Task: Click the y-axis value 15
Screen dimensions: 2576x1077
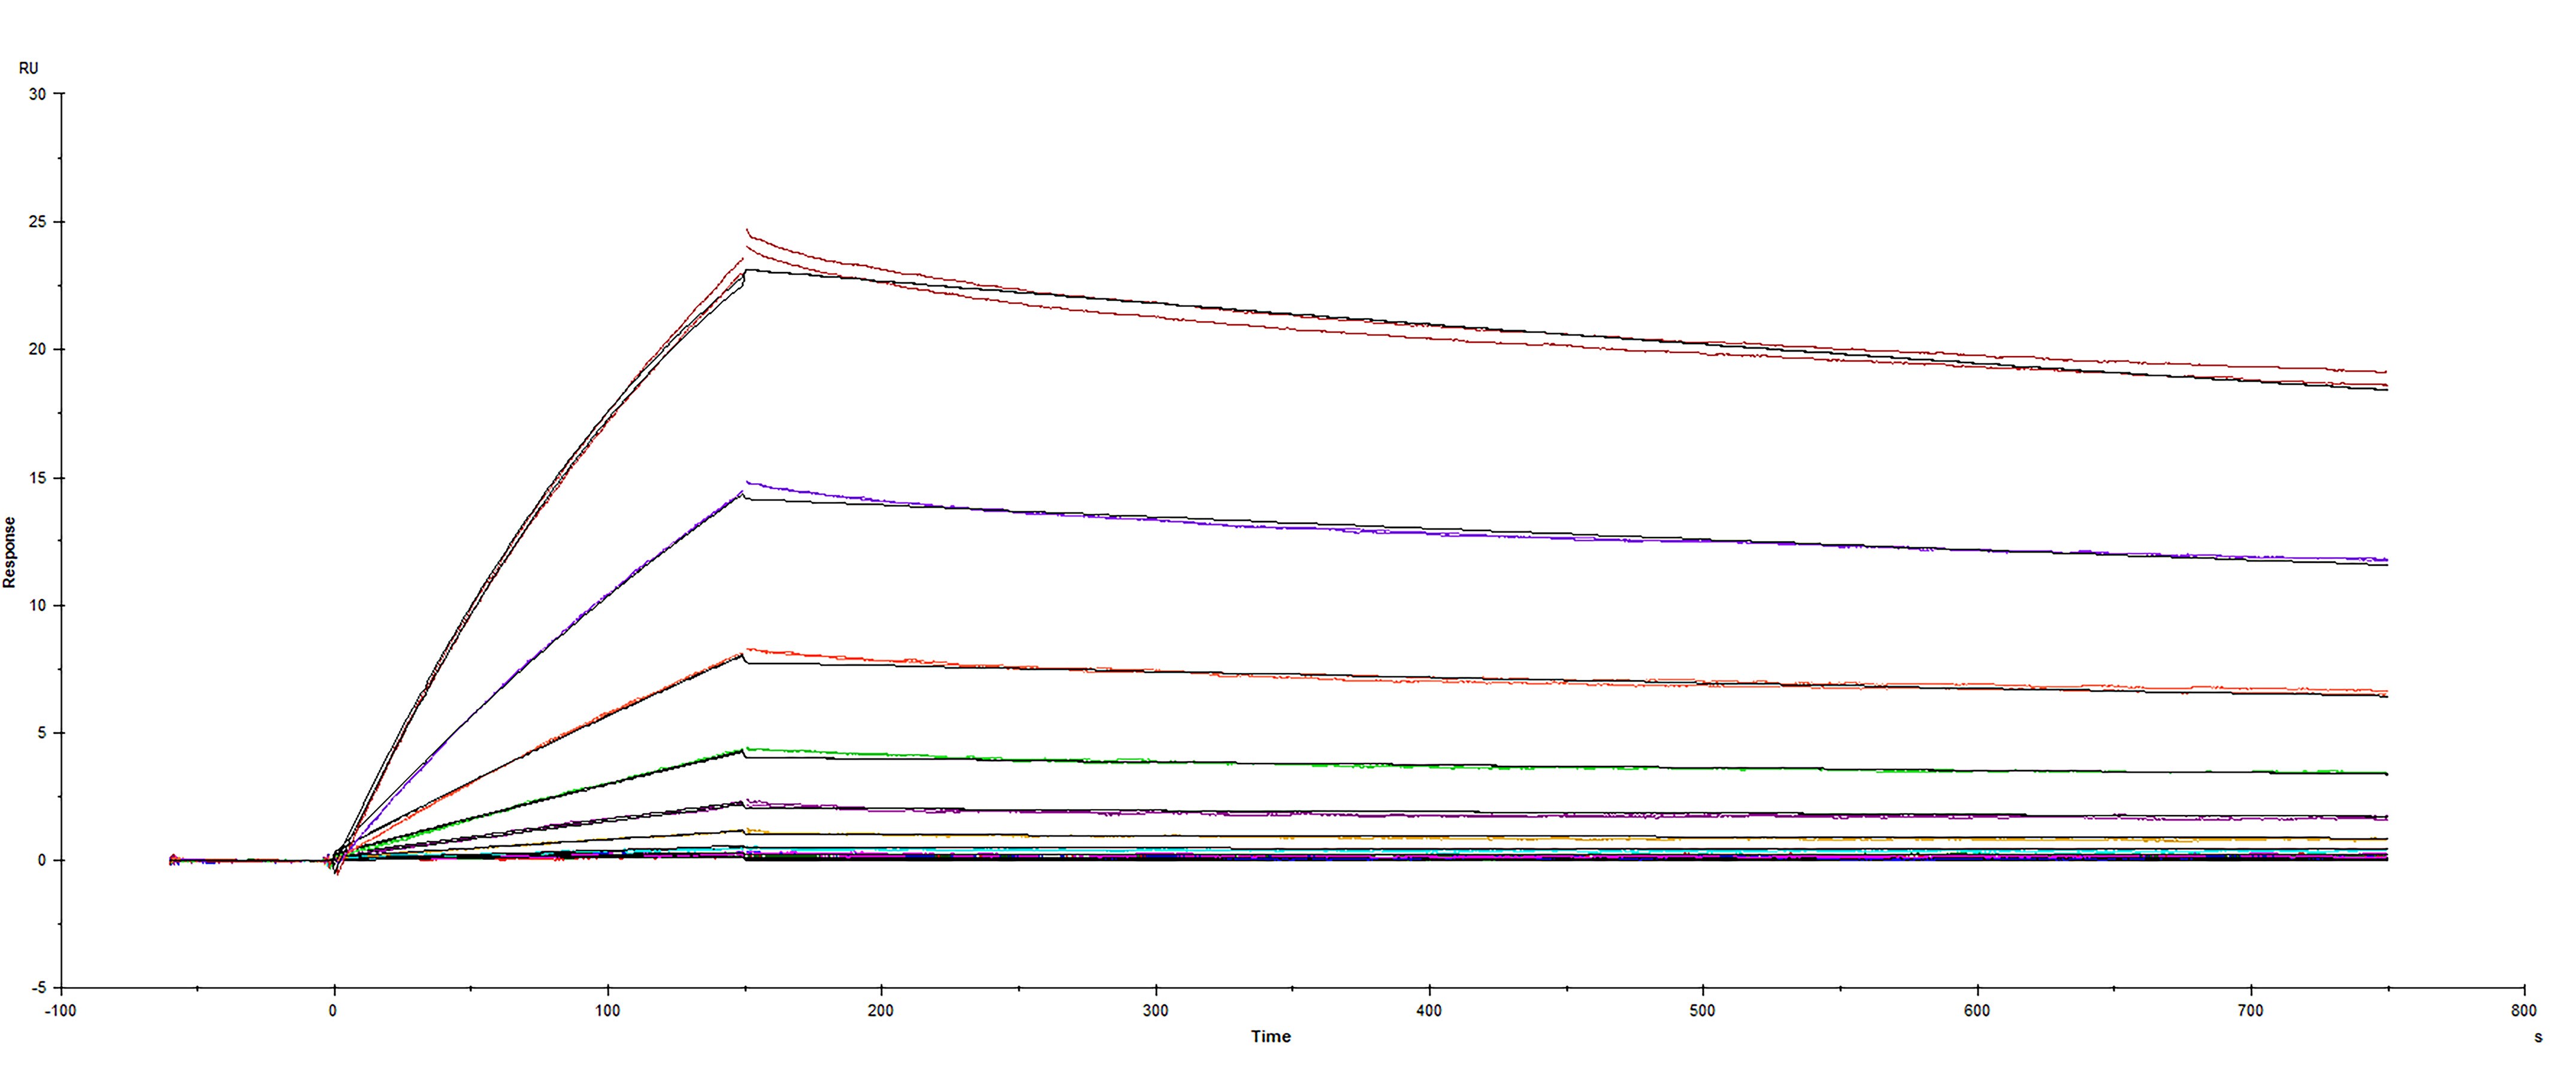Action: click(38, 478)
